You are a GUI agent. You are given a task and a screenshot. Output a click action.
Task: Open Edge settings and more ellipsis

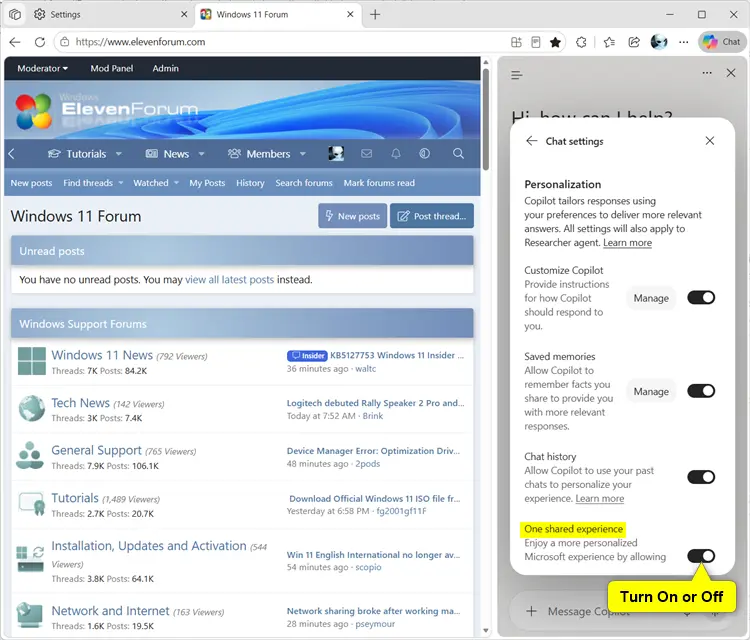click(684, 42)
